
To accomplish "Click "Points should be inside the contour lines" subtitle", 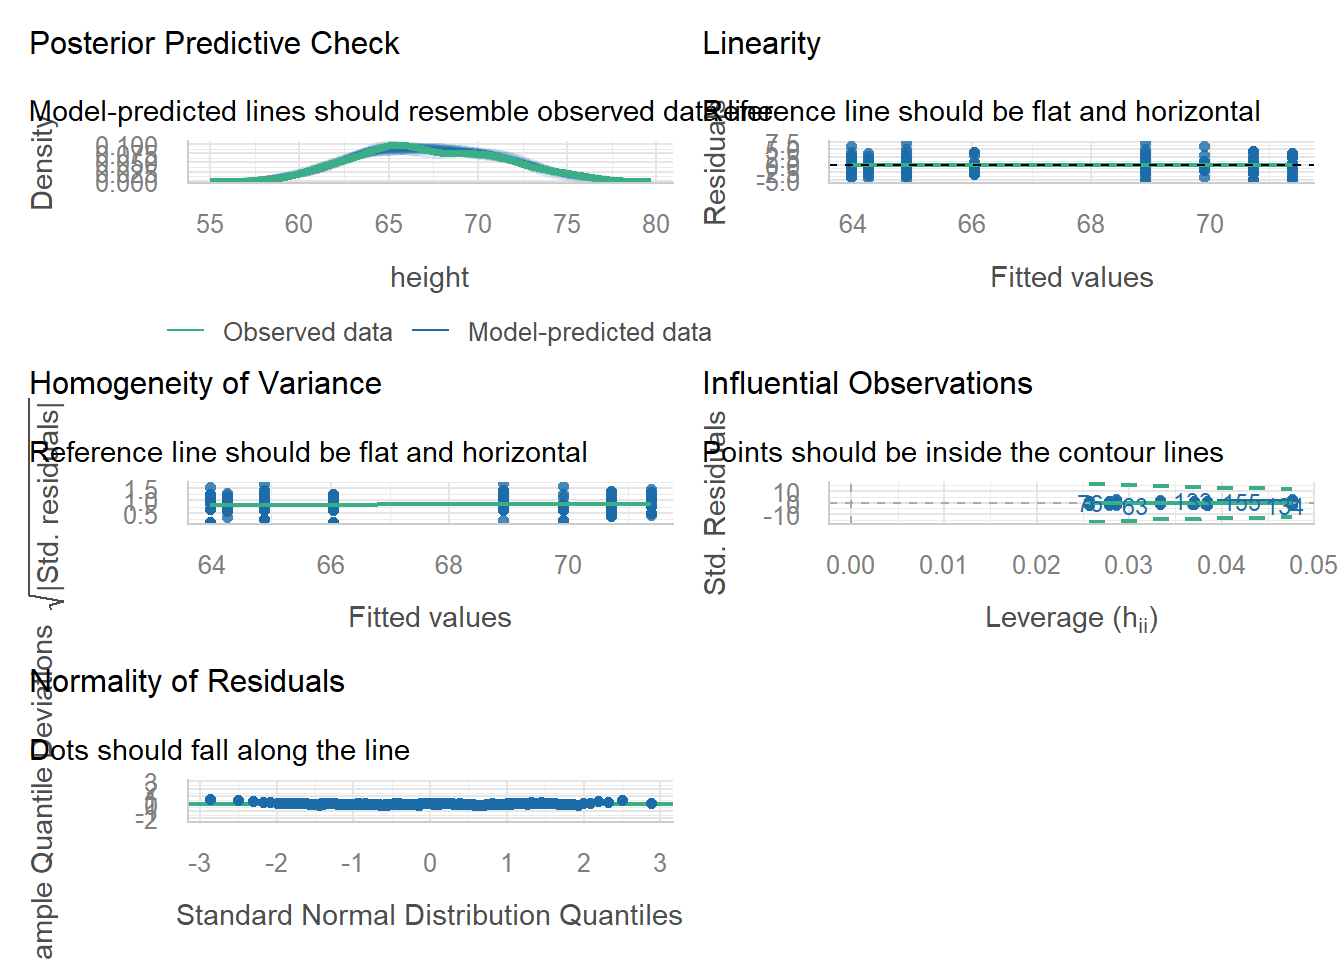I will (963, 453).
